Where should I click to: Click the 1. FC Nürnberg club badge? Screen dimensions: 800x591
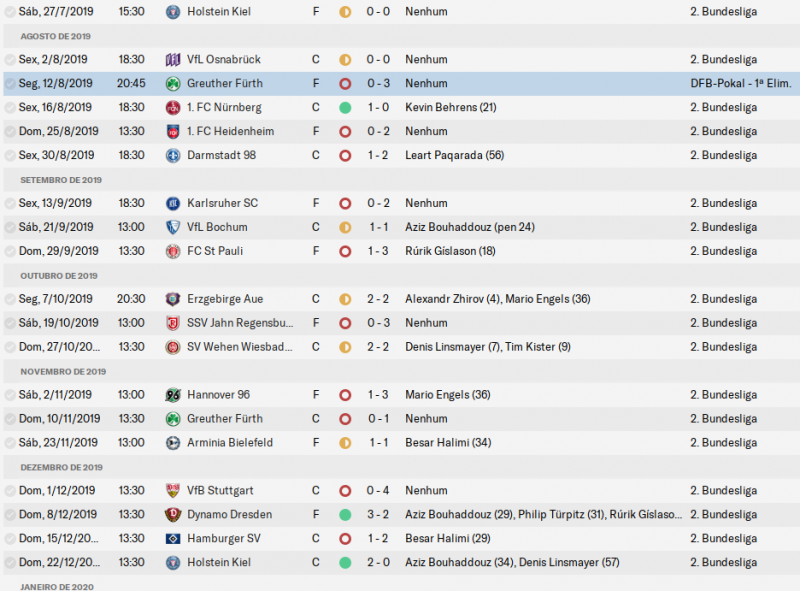pyautogui.click(x=172, y=107)
